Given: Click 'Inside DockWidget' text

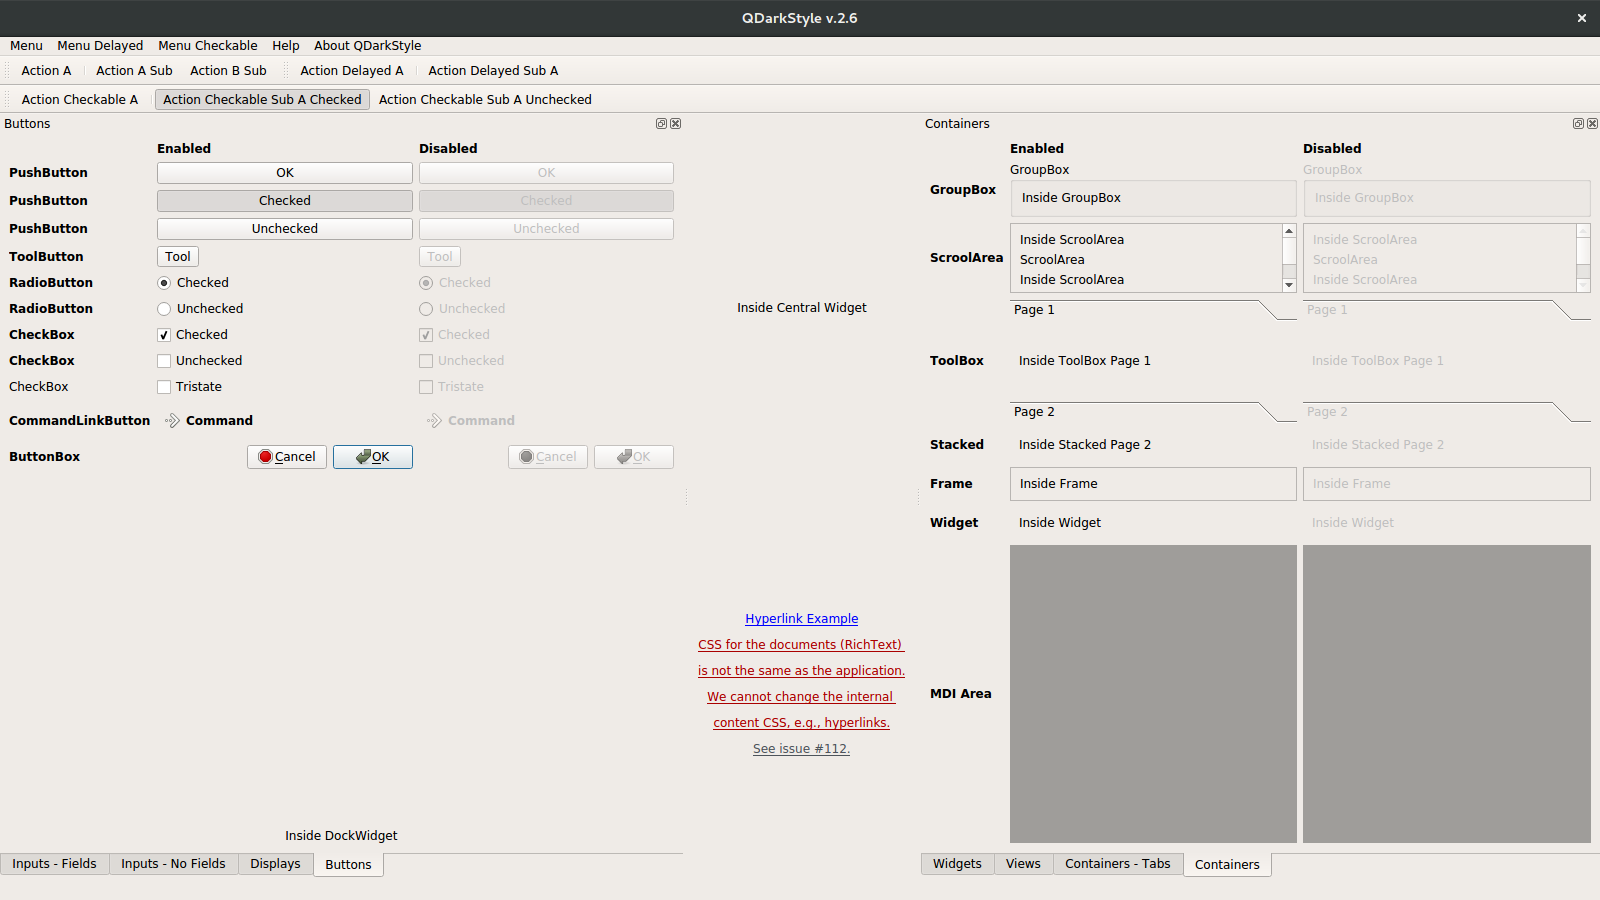Looking at the screenshot, I should 341,836.
